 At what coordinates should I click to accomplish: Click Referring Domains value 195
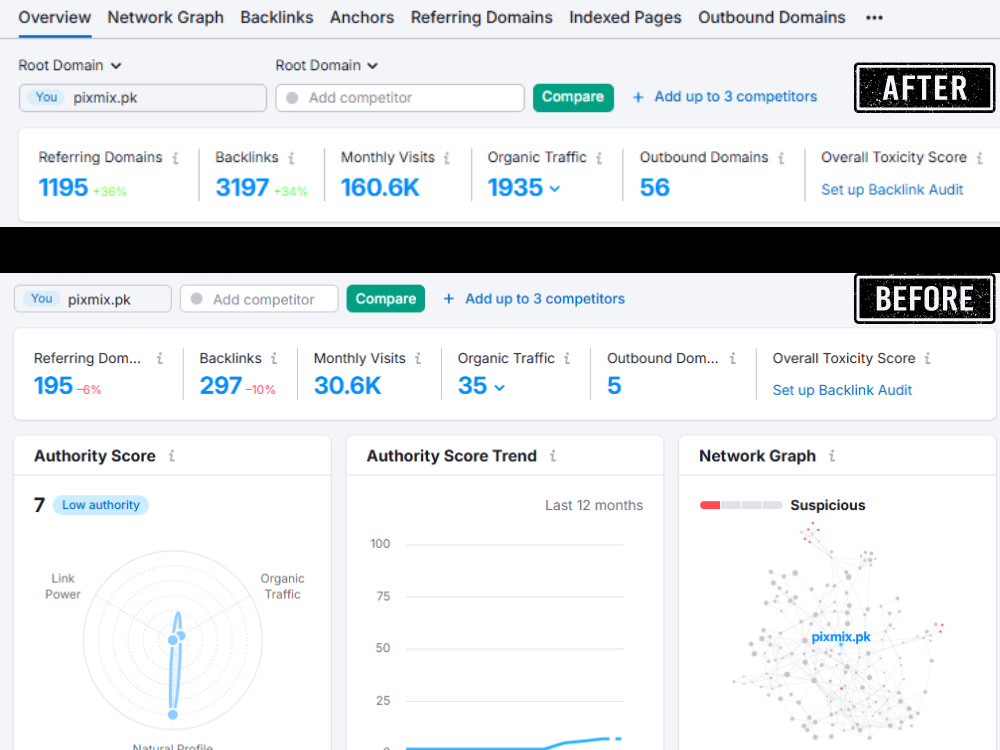53,385
